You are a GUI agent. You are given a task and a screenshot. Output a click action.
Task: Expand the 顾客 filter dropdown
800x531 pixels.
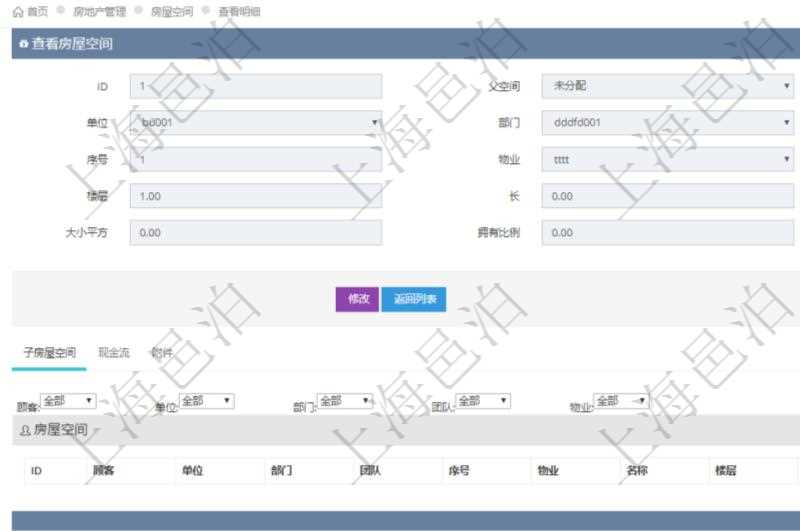click(68, 401)
